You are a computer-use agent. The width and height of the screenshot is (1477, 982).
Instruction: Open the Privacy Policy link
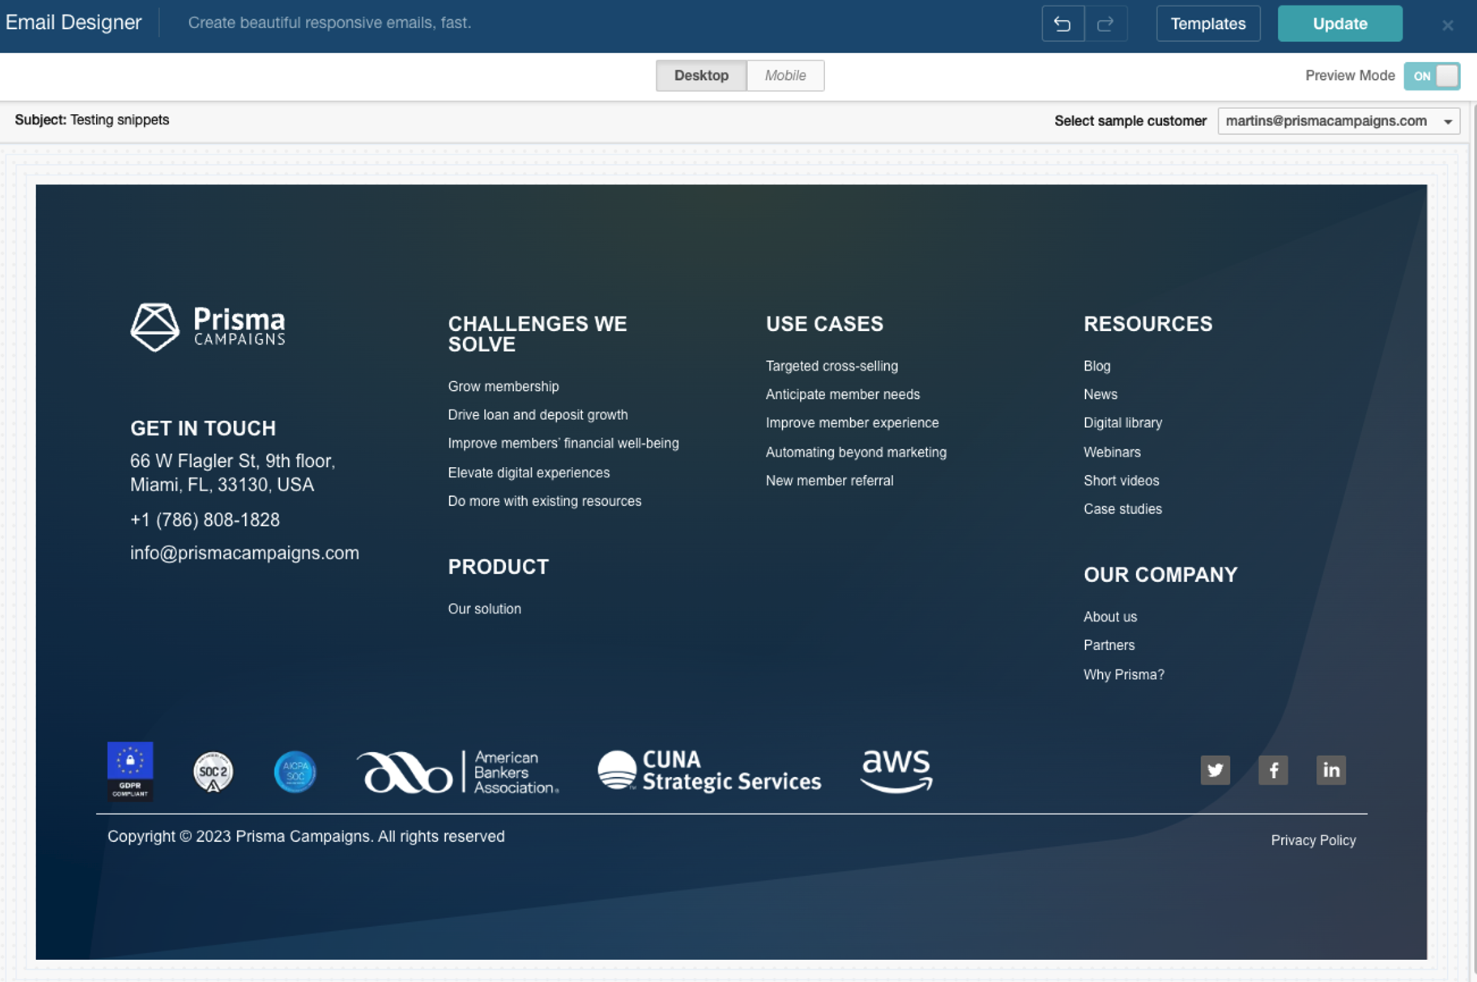click(x=1313, y=840)
